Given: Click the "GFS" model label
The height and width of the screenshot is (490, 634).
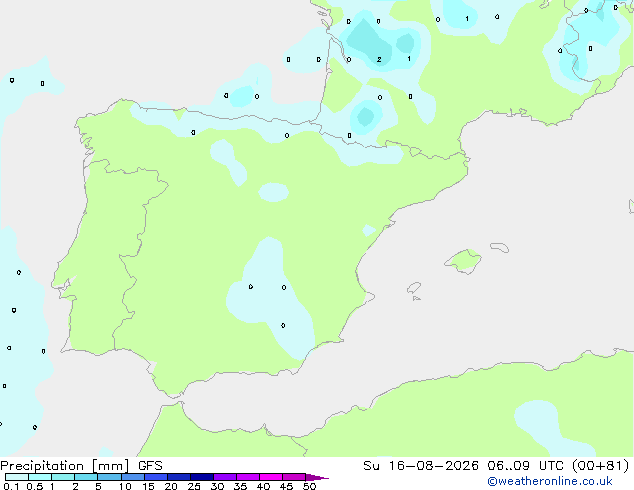Looking at the screenshot, I should pyautogui.click(x=150, y=466).
